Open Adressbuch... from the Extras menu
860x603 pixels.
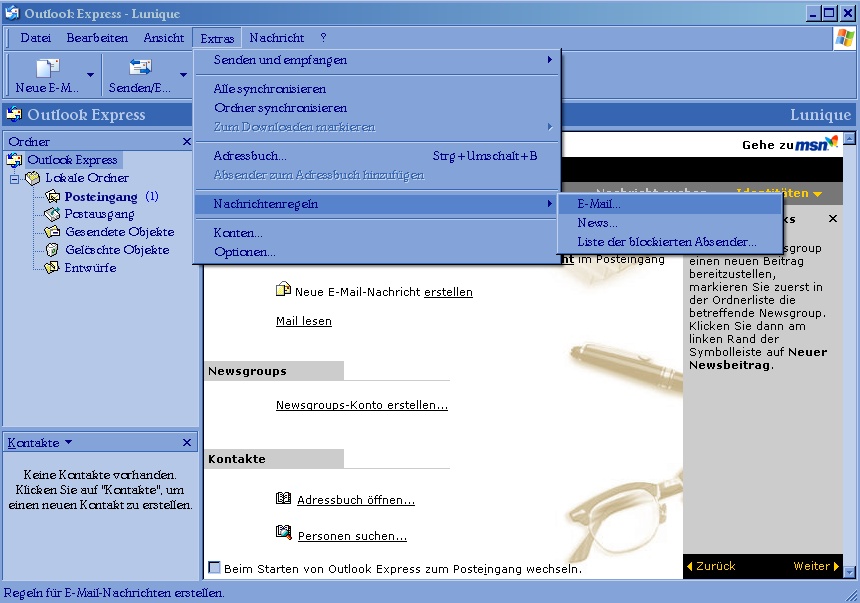click(377, 156)
